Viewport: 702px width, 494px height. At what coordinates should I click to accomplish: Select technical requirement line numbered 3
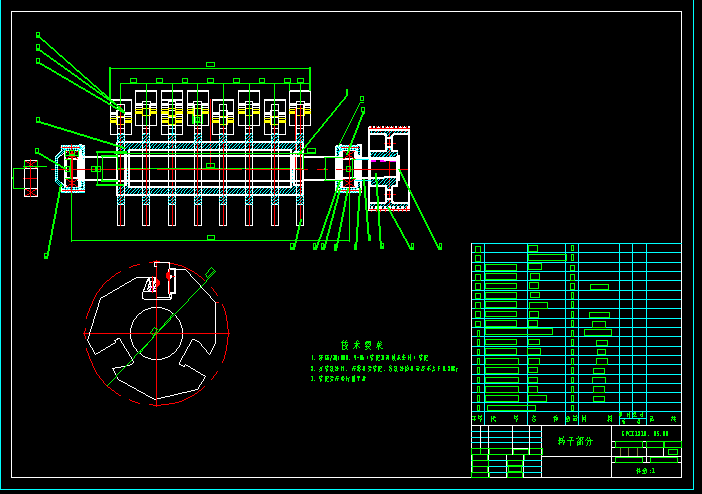pos(338,378)
